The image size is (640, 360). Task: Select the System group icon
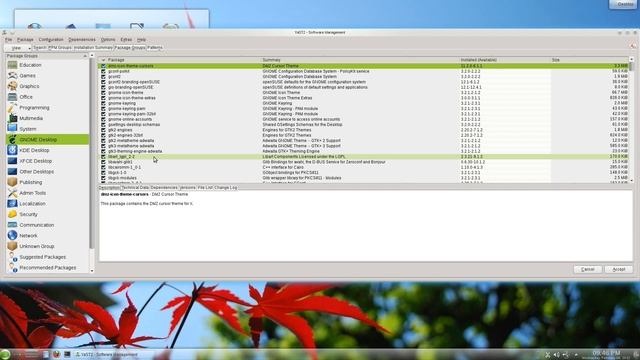pyautogui.click(x=12, y=129)
